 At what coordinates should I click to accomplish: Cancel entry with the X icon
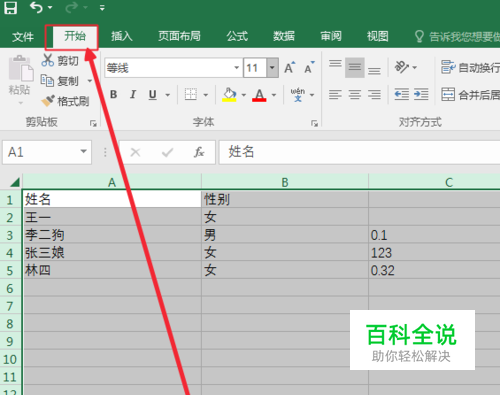[x=135, y=152]
